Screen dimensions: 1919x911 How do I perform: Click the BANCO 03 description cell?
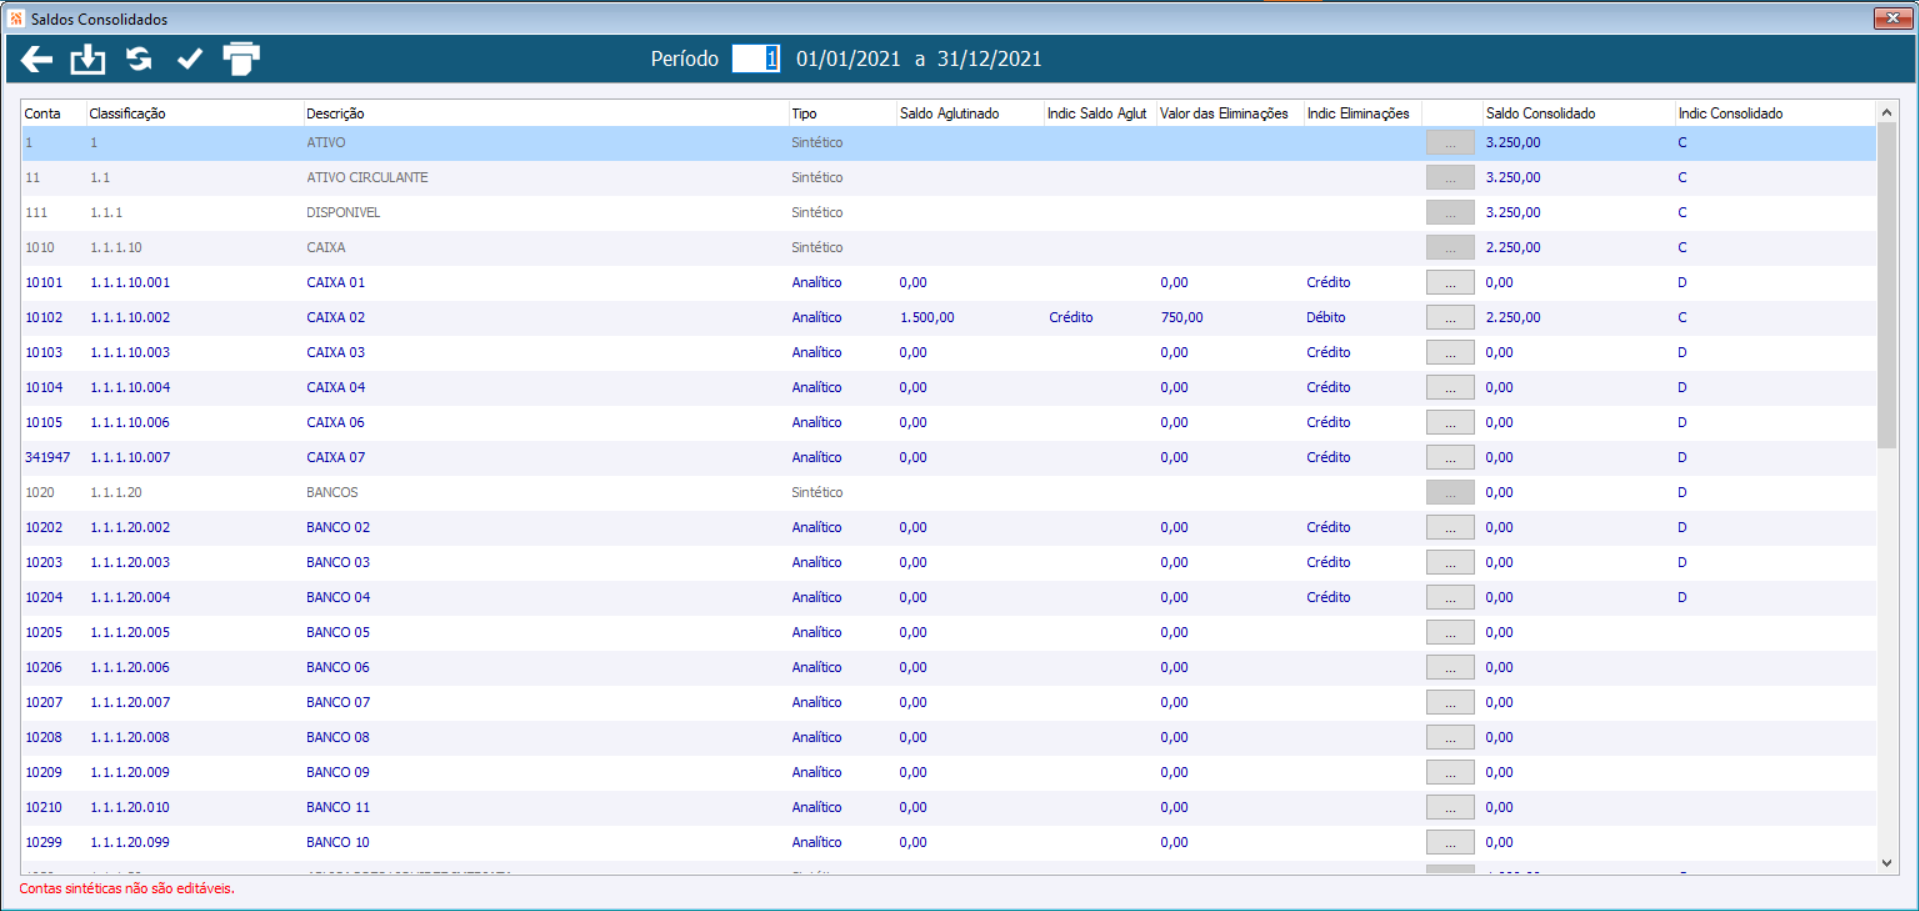pos(338,563)
